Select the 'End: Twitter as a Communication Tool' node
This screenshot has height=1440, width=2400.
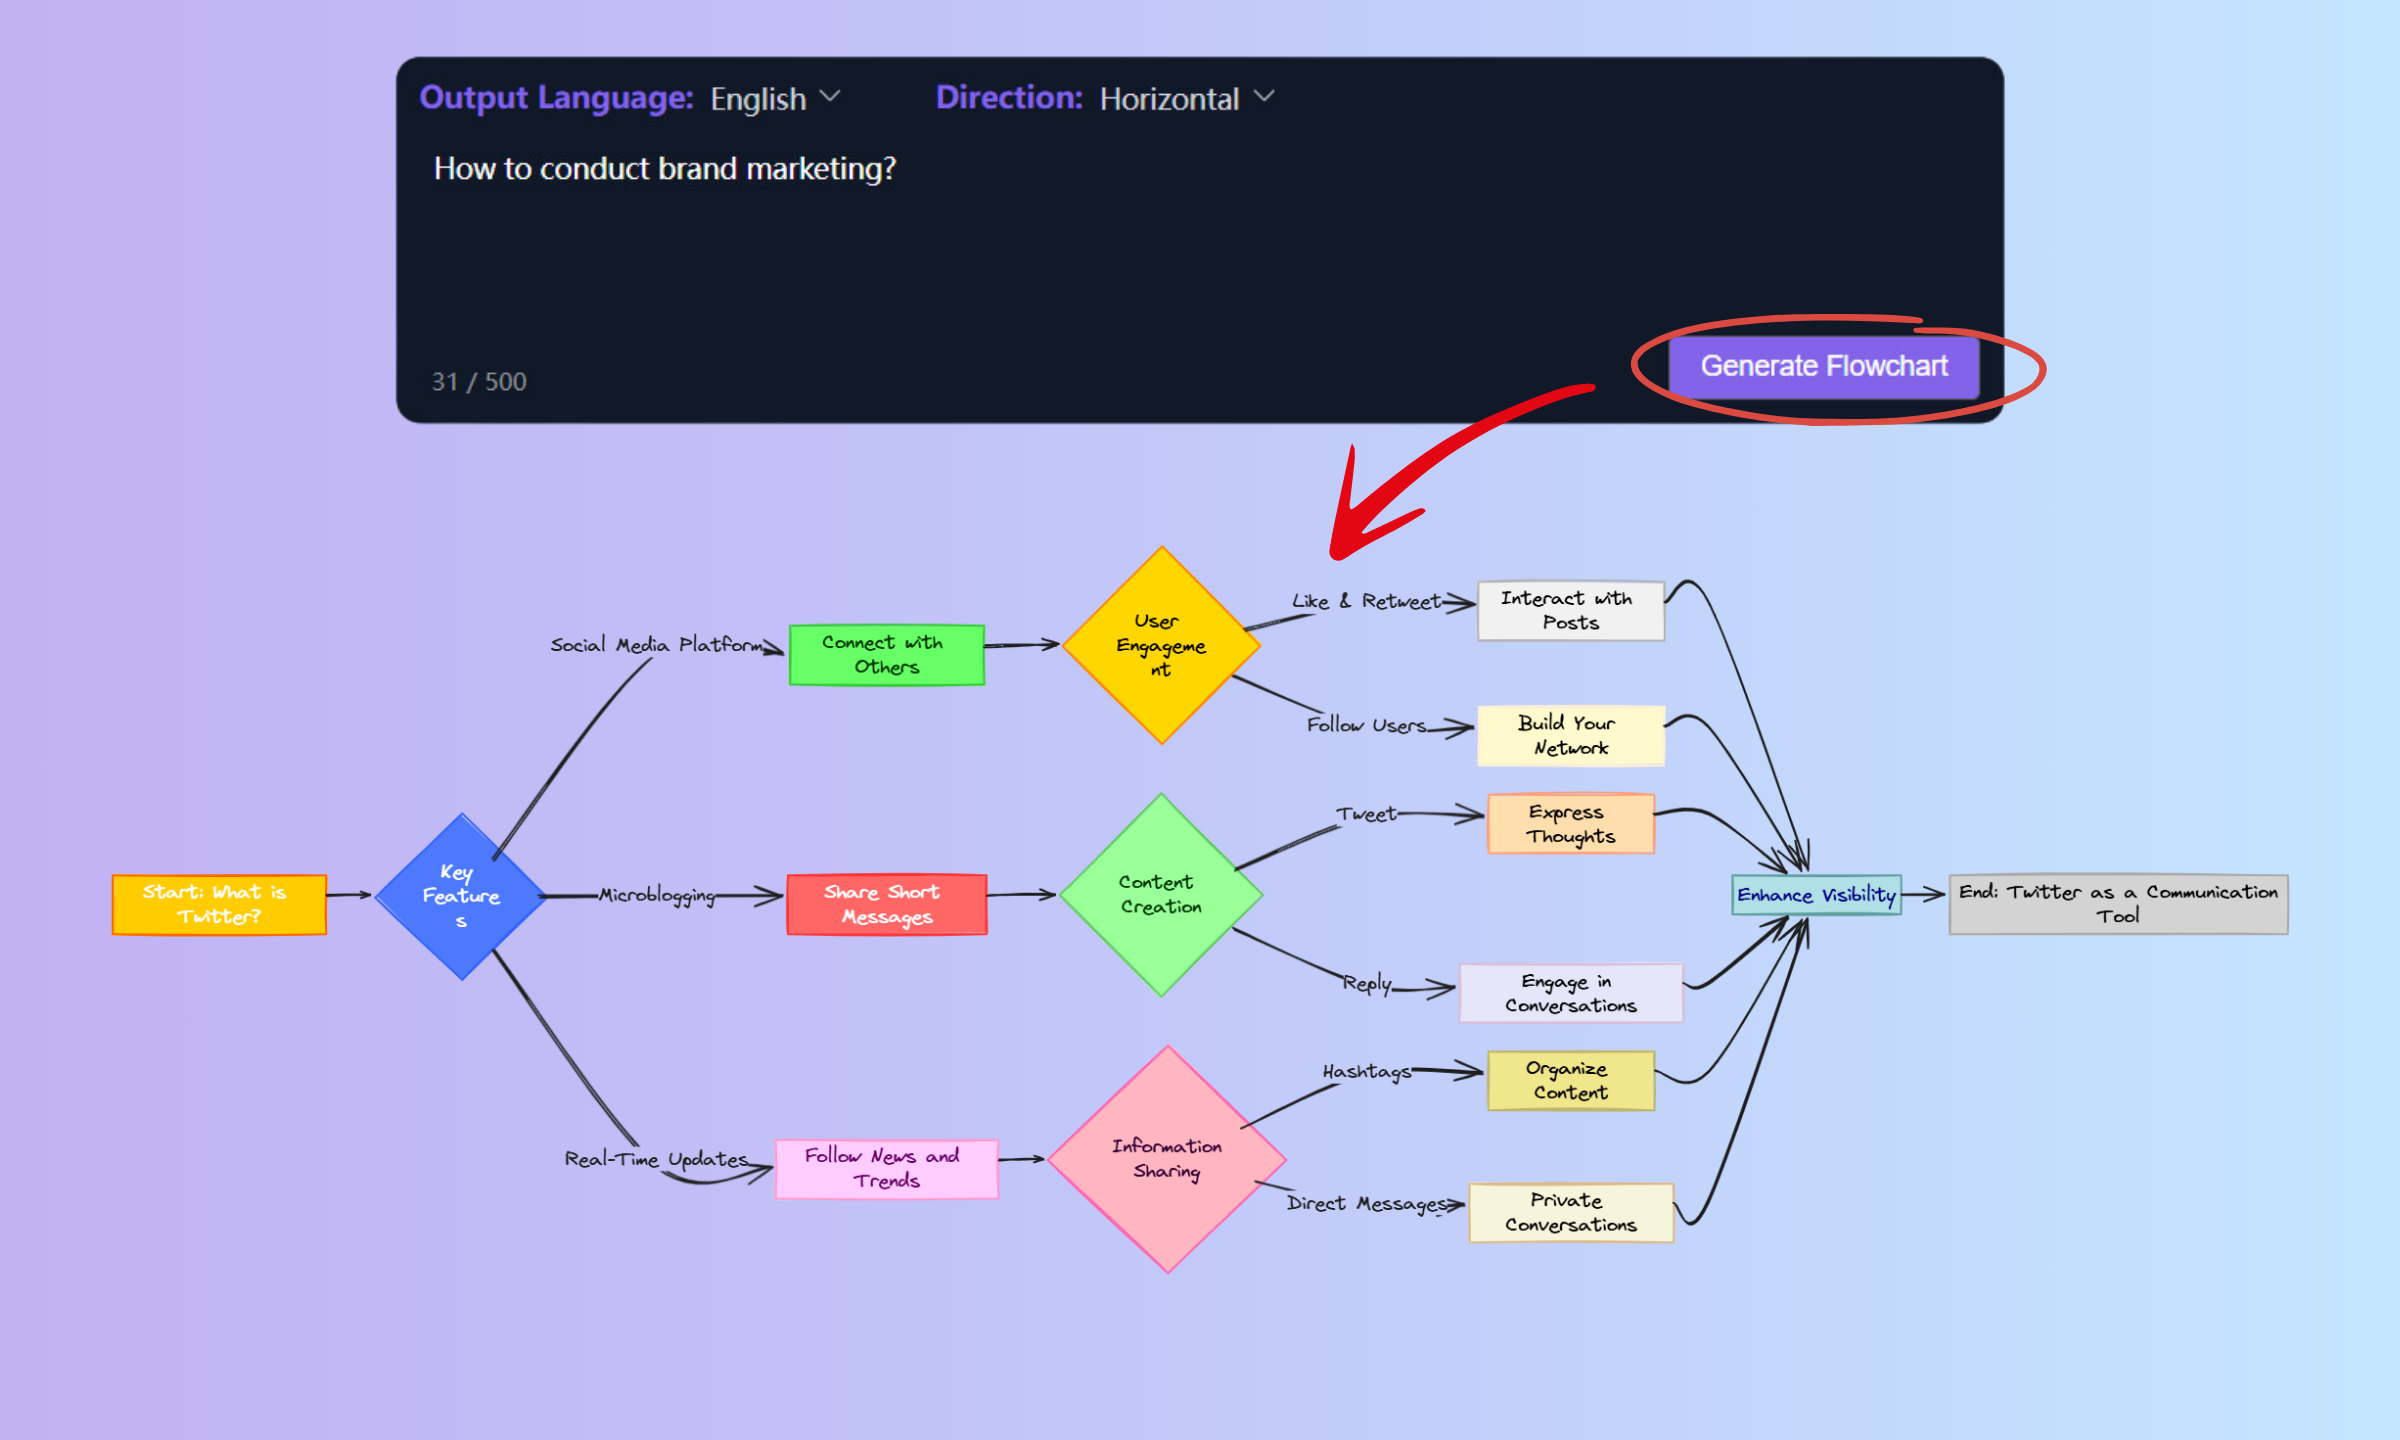point(2118,904)
